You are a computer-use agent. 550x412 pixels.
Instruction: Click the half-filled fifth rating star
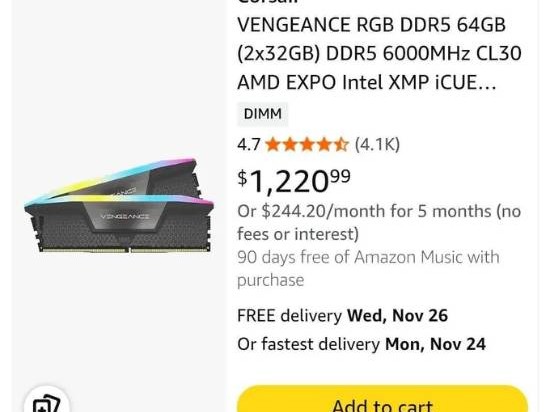coord(341,144)
